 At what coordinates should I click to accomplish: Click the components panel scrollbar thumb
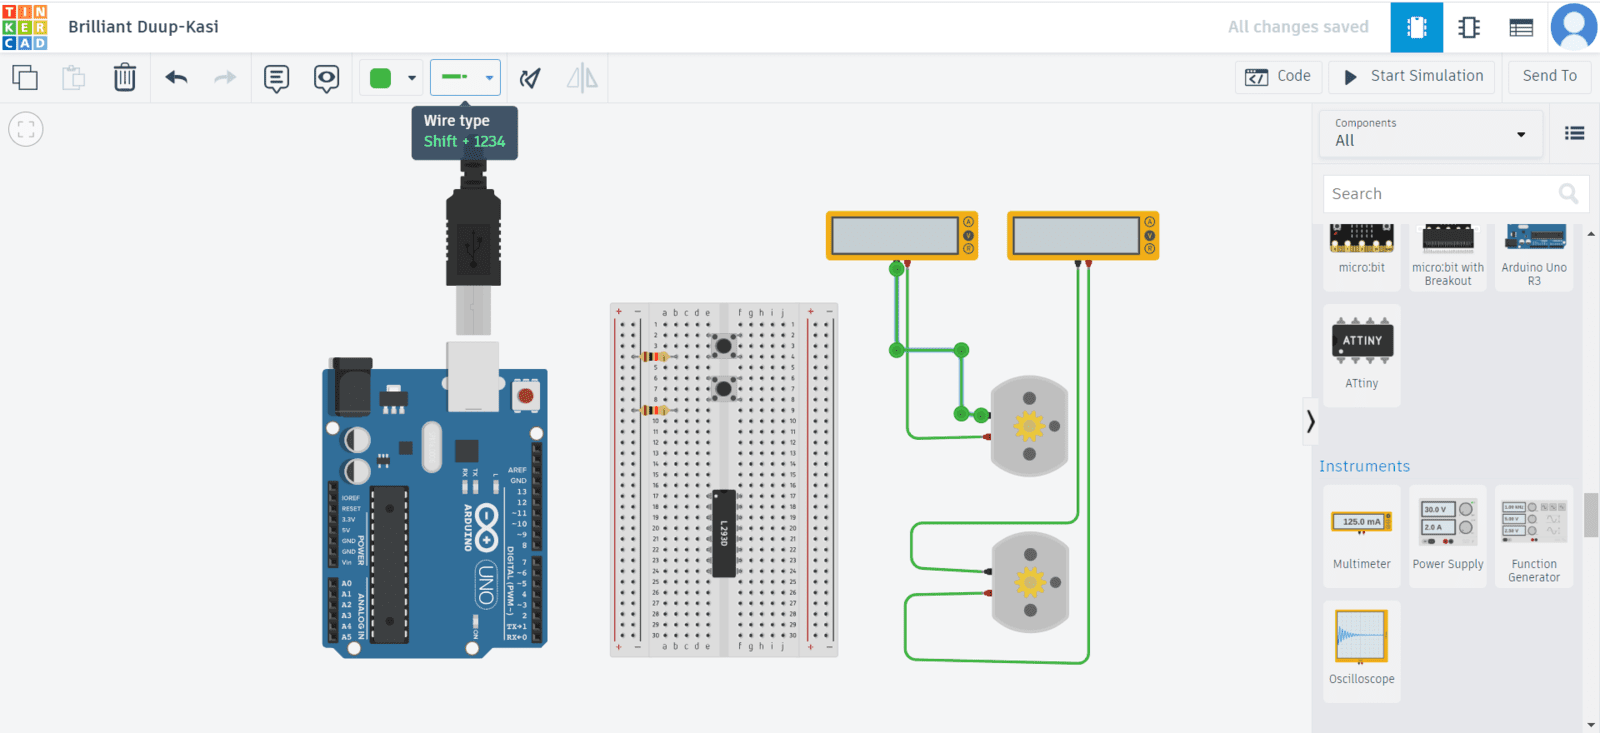click(1591, 516)
